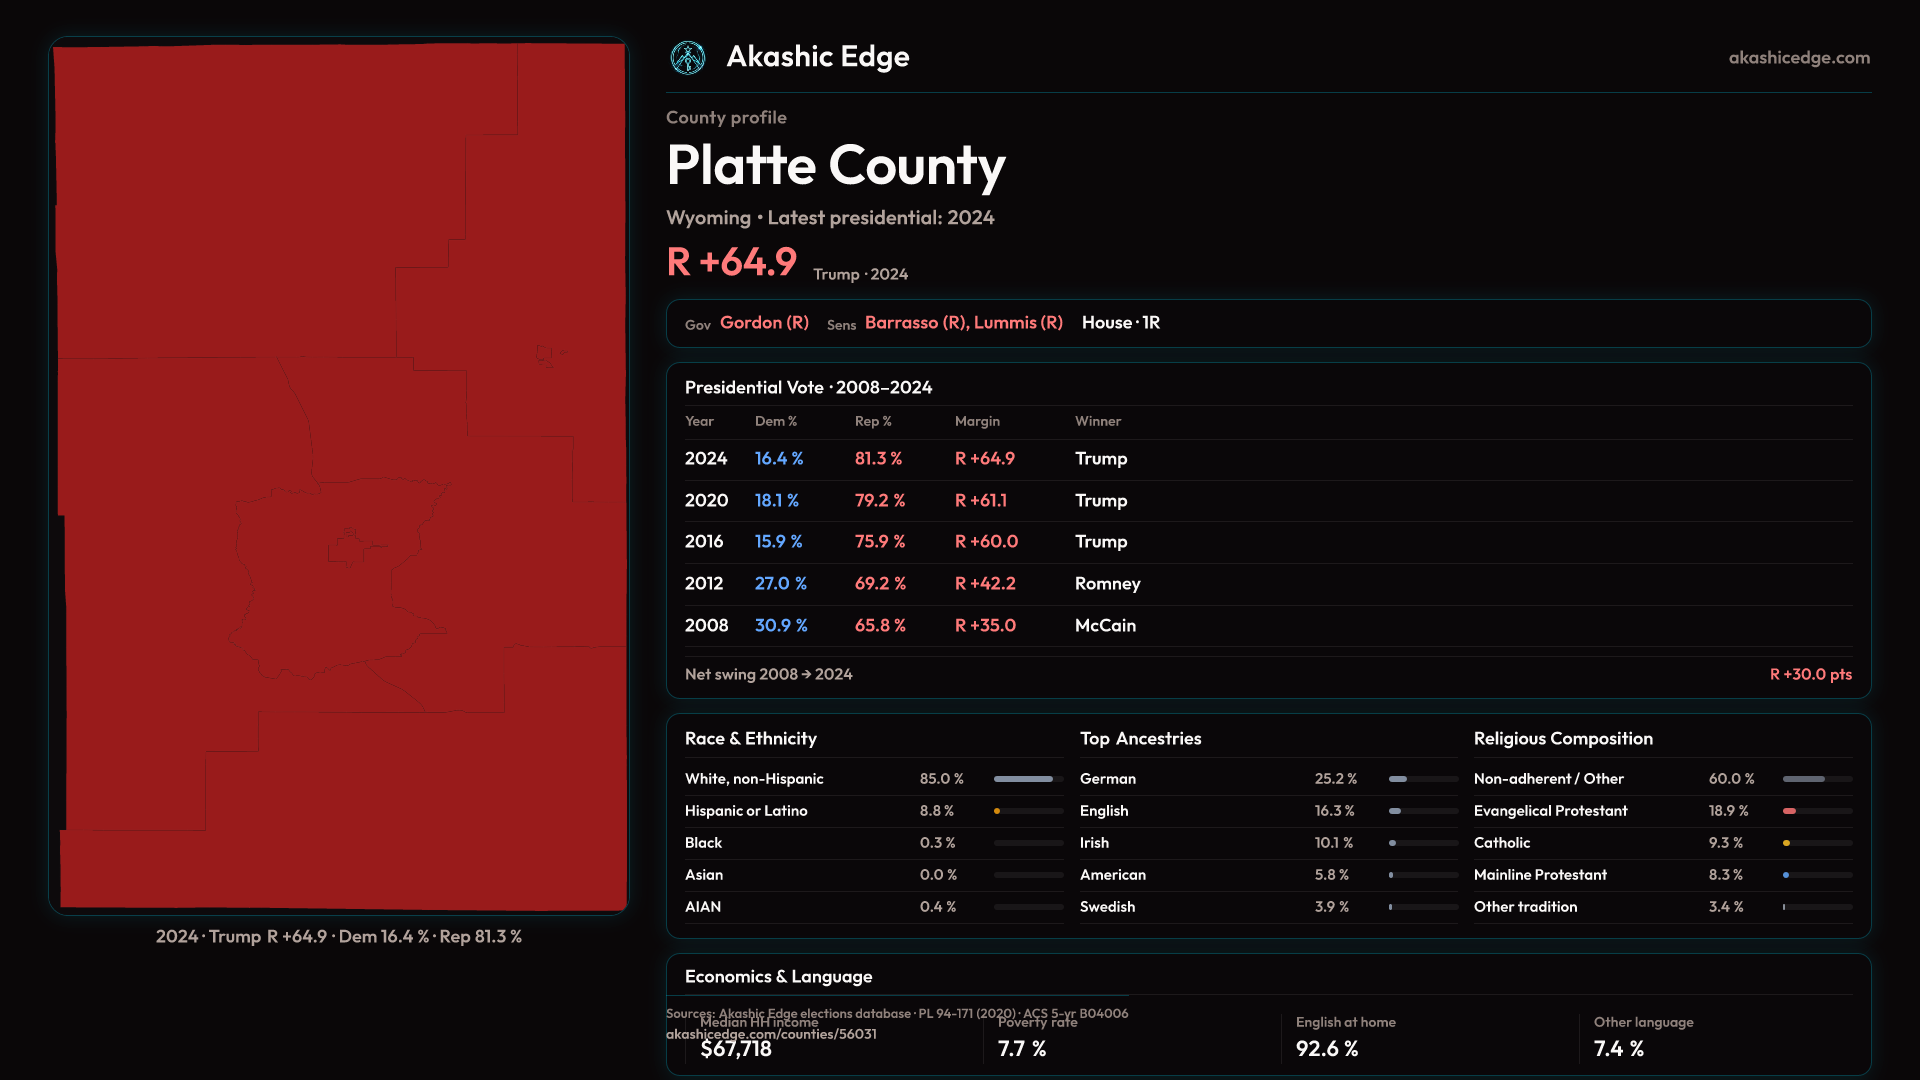Click the Mainline Protestant blue dot indicator
Image resolution: width=1920 pixels, height=1080 pixels.
point(1786,875)
